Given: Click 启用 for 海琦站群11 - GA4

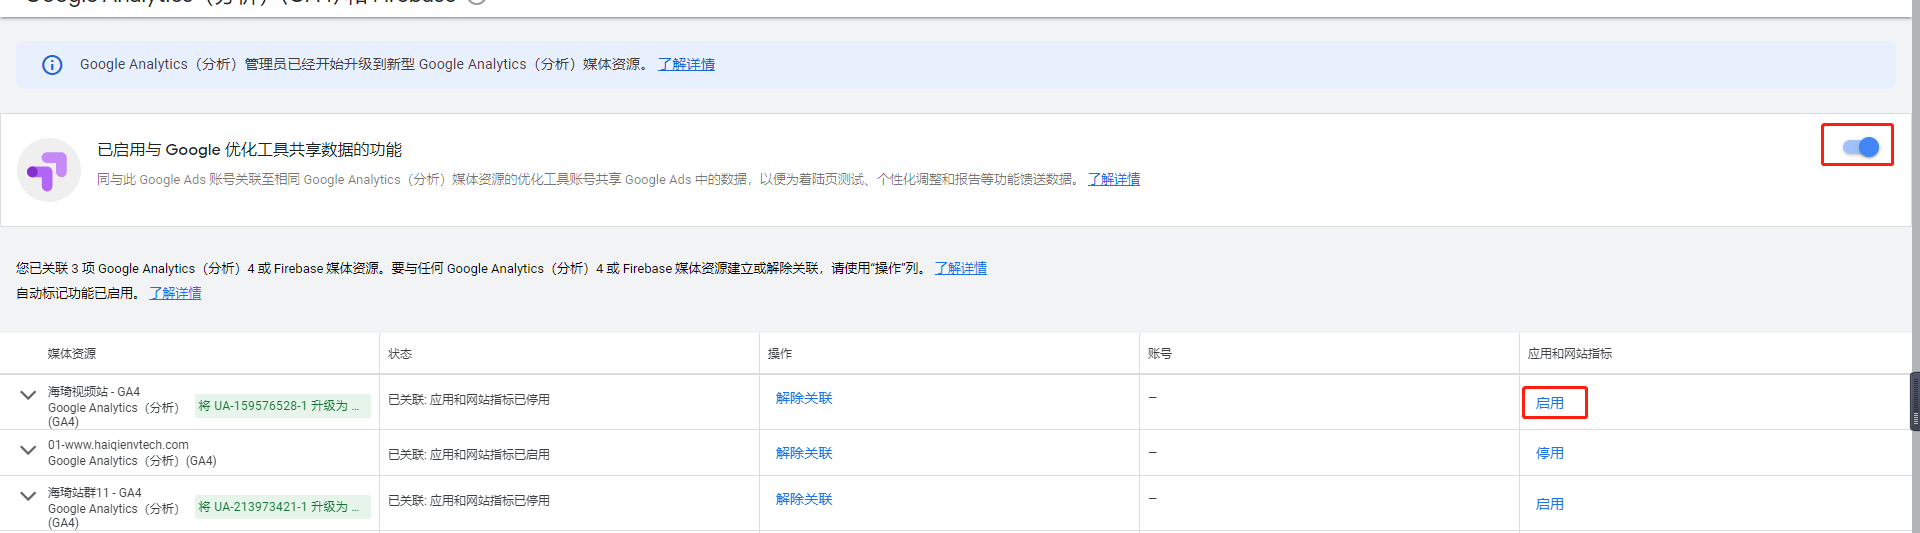Looking at the screenshot, I should tap(1550, 504).
